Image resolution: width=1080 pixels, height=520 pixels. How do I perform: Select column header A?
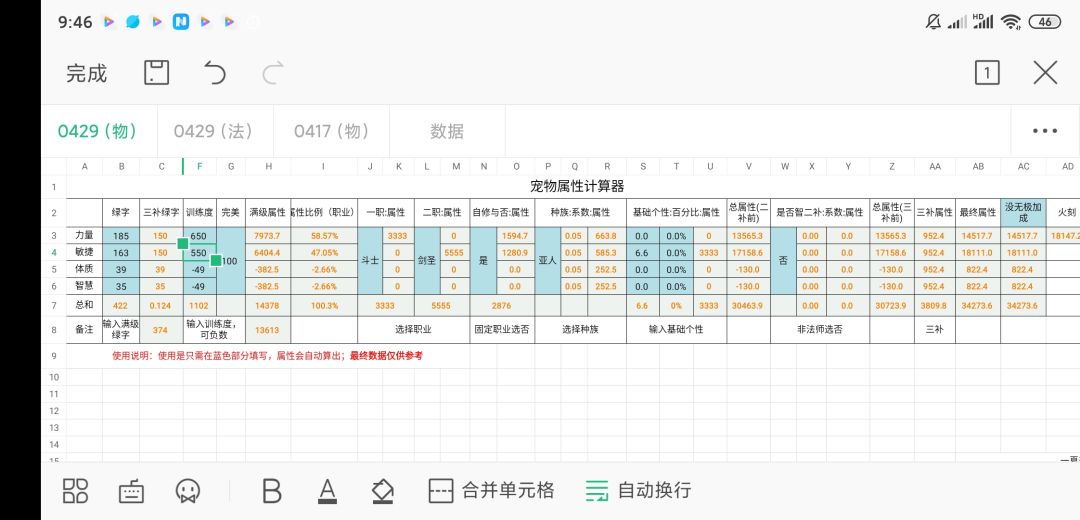tap(84, 167)
